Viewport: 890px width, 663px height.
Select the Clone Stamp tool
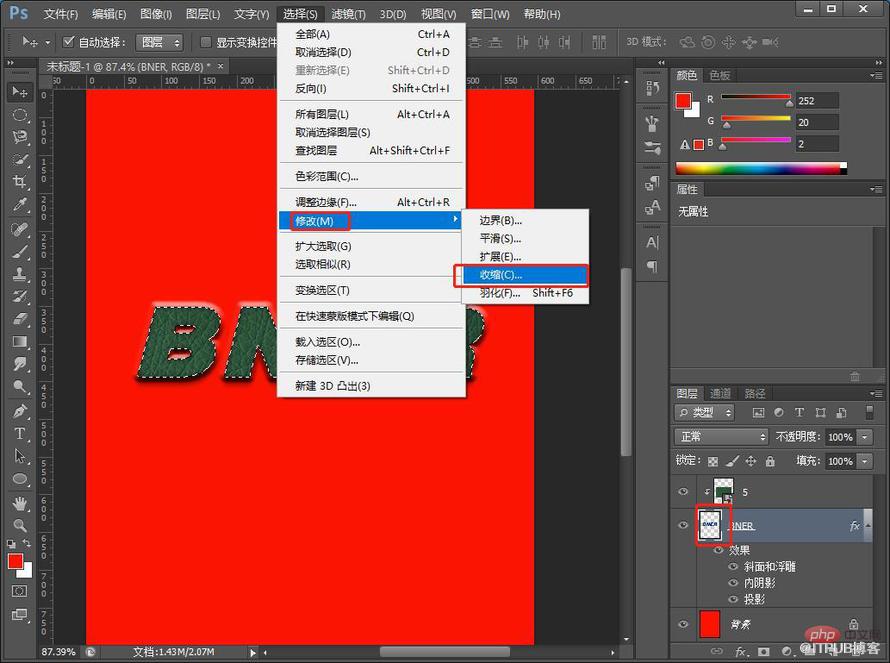20,274
